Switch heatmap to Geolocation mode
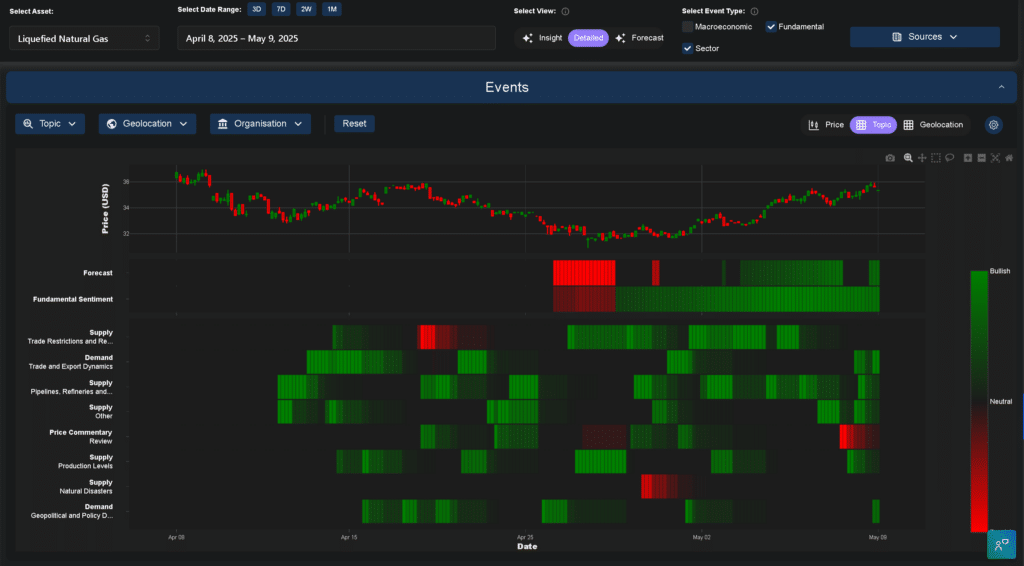1024x566 pixels. point(933,125)
